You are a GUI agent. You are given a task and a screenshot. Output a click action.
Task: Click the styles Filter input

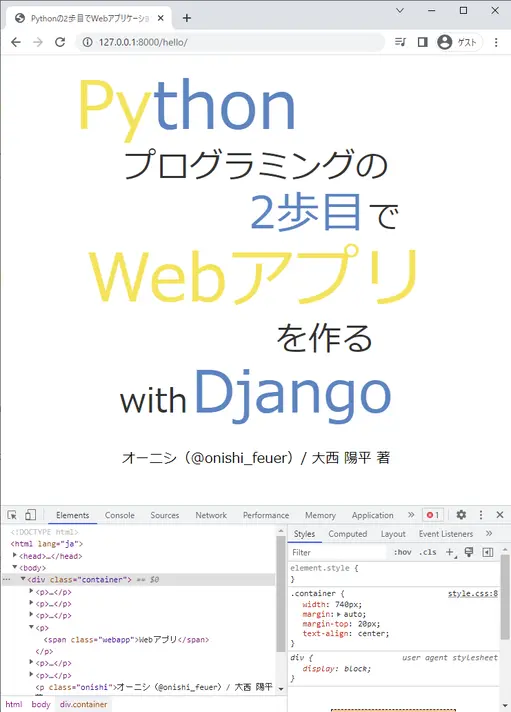pyautogui.click(x=338, y=553)
